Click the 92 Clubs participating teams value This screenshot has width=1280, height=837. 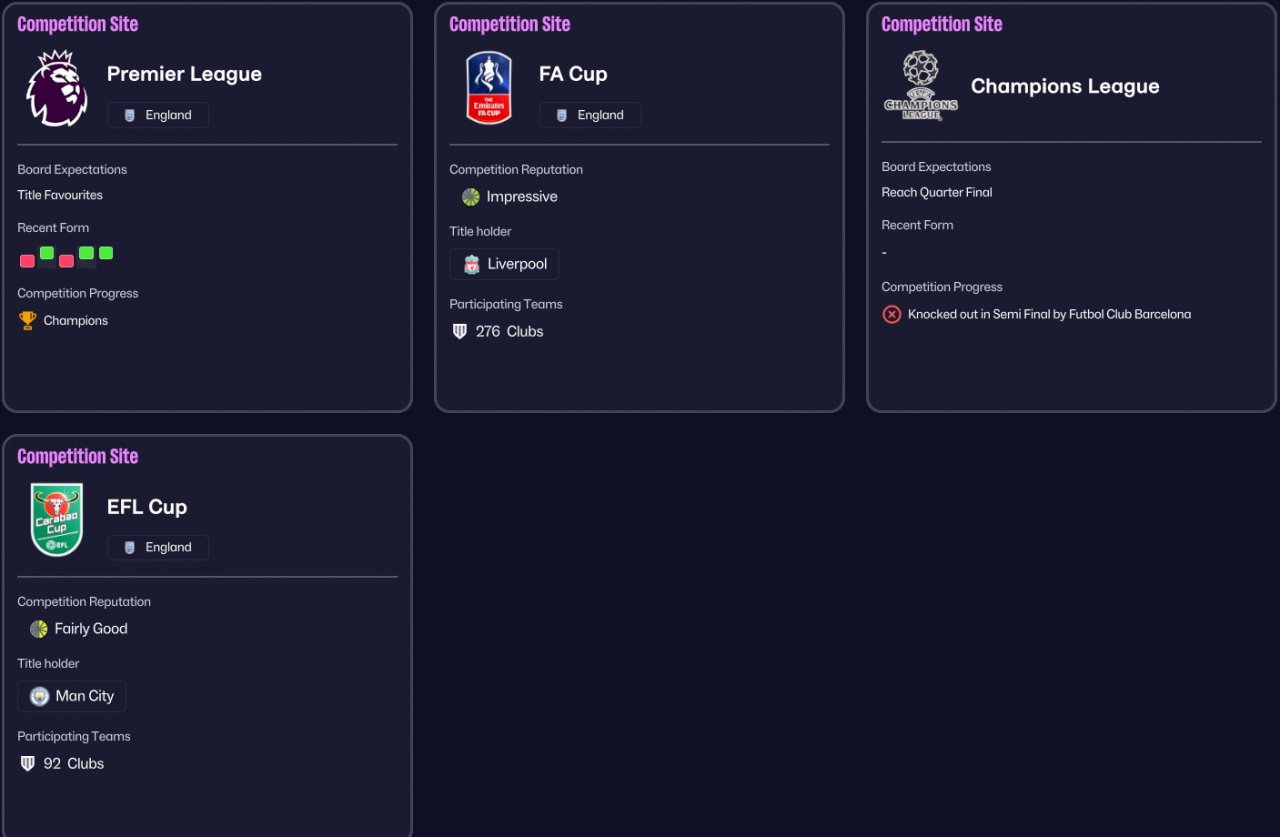click(x=74, y=763)
